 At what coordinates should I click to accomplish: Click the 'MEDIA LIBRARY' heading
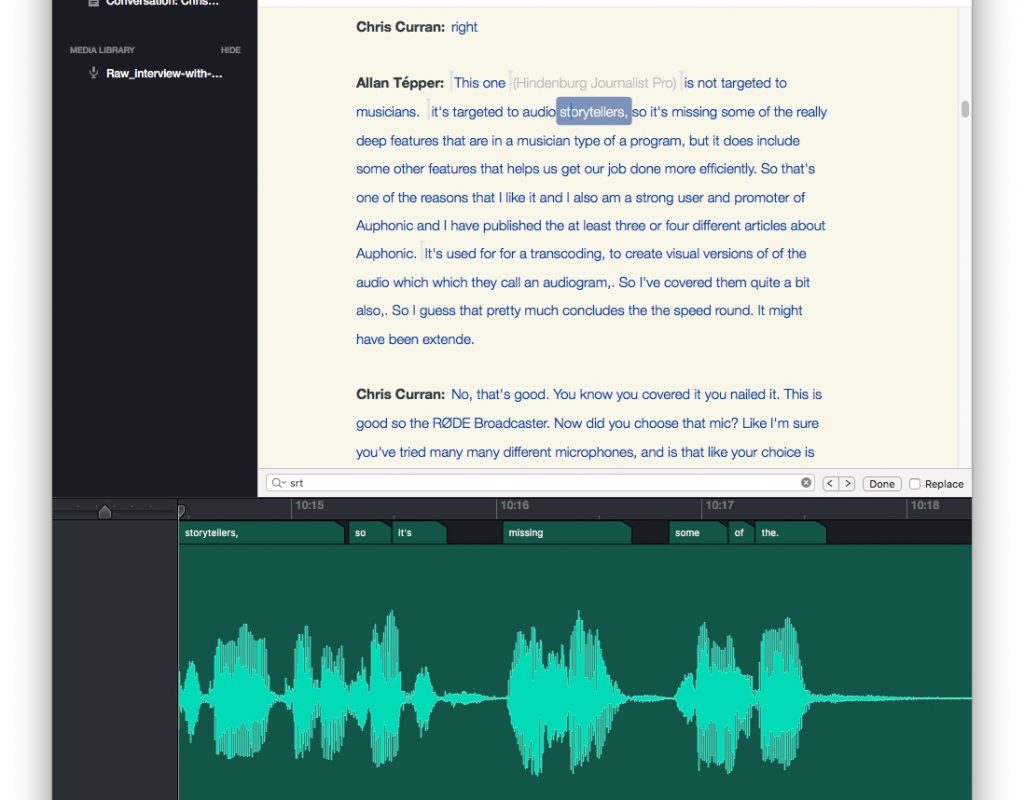coord(103,50)
